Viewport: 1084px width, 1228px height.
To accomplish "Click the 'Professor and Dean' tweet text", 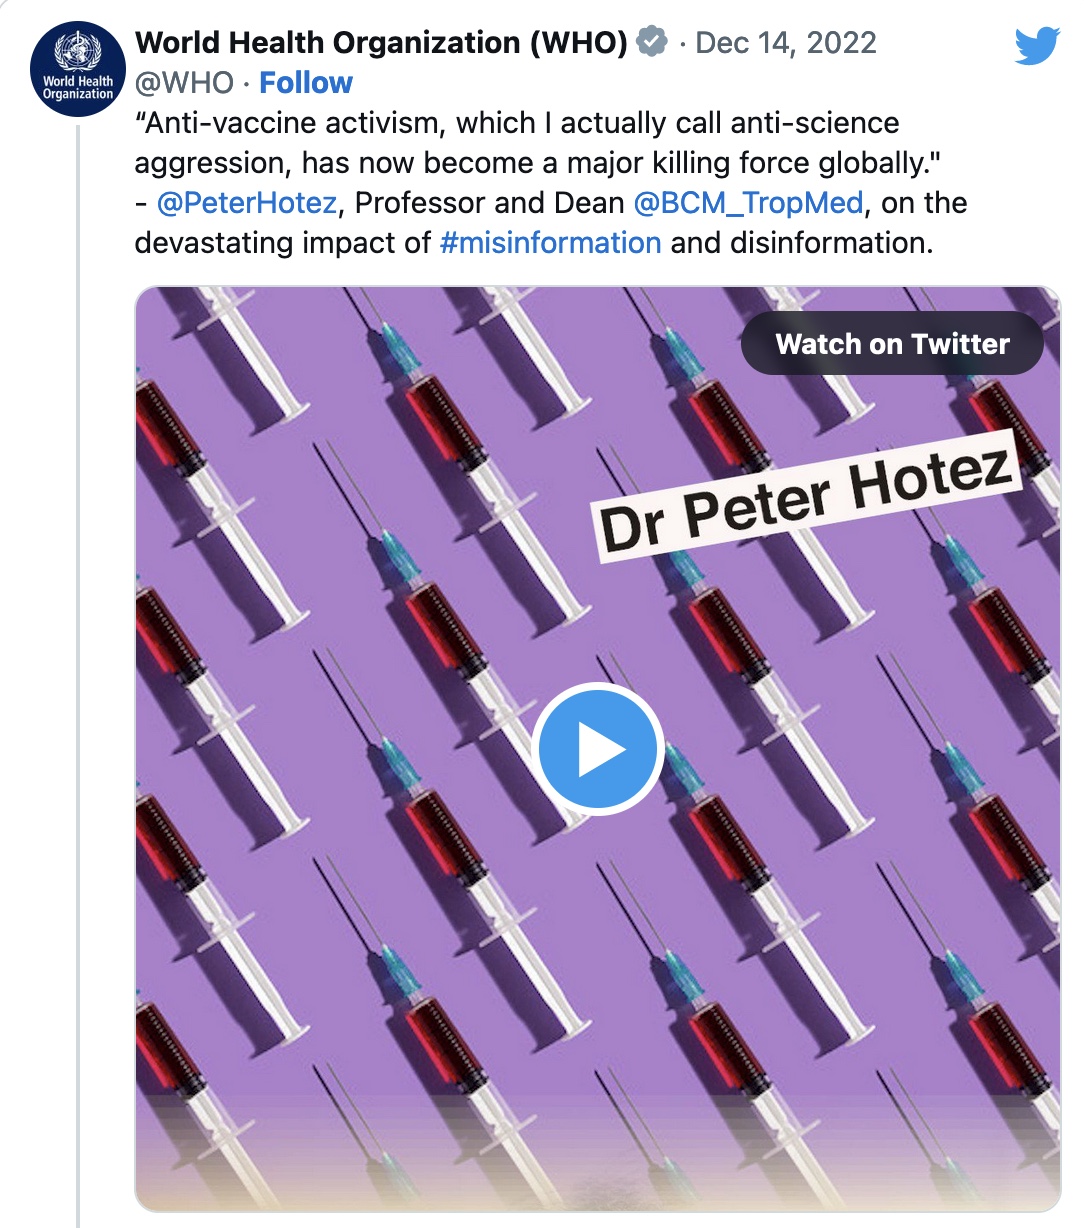I will pos(489,203).
